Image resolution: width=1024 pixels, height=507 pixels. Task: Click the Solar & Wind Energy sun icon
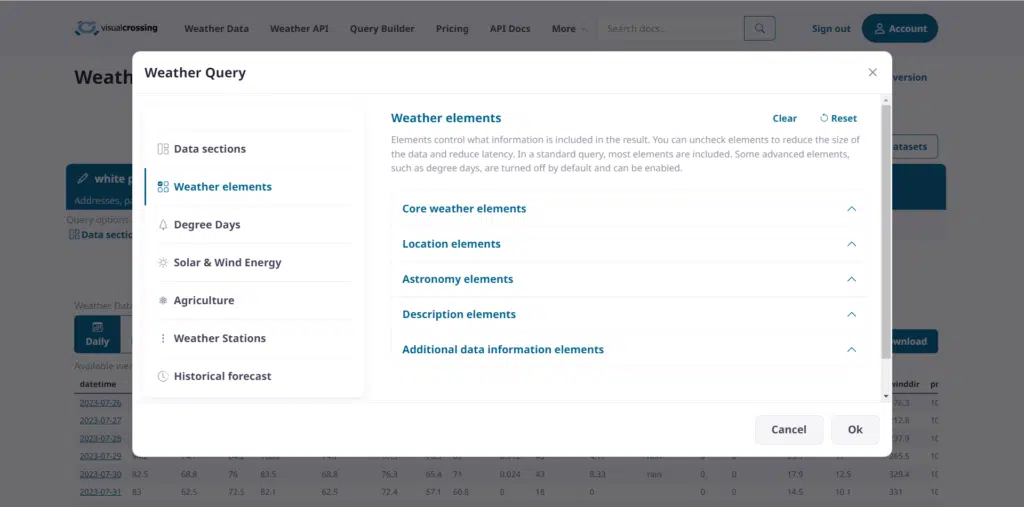point(163,263)
